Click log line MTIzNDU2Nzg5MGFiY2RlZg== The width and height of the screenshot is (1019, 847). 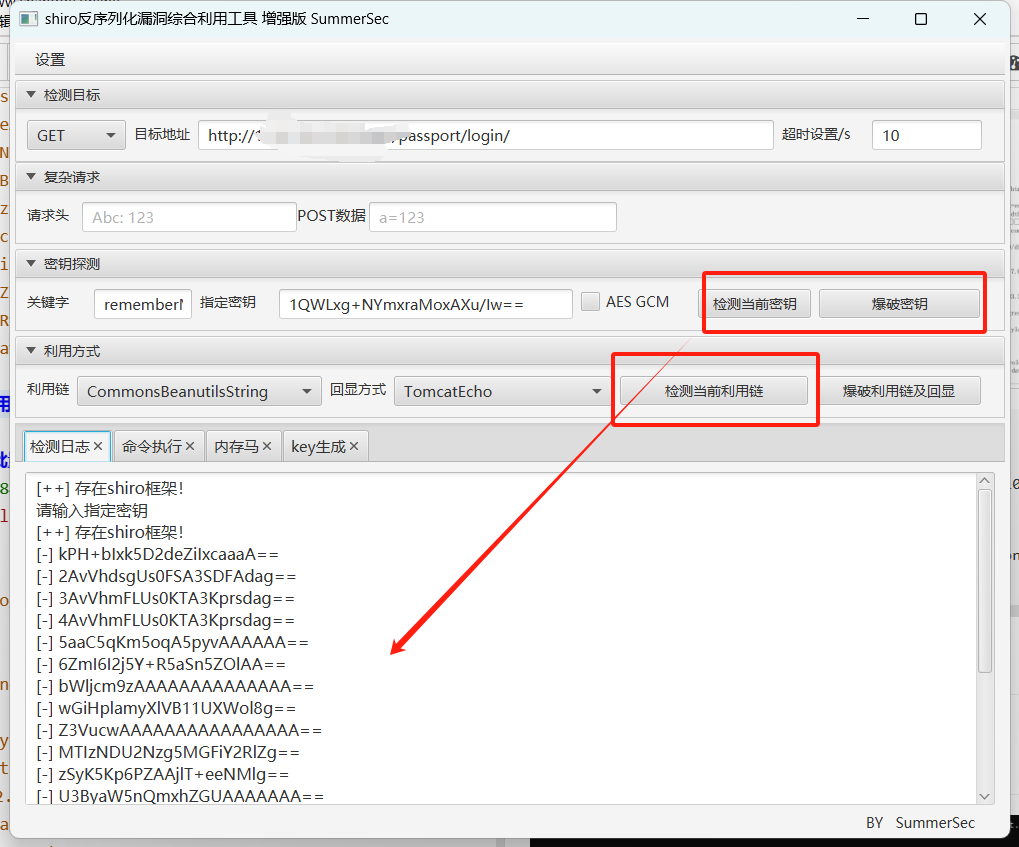(168, 753)
